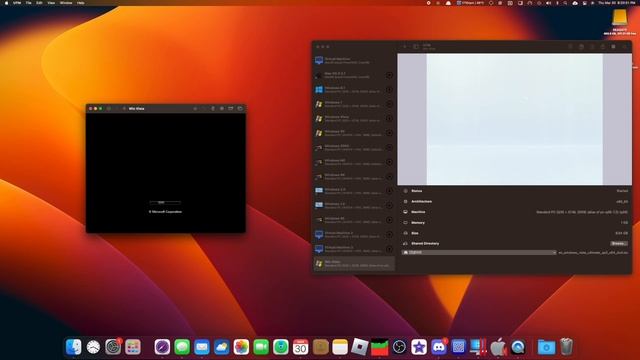Open Roblox from the Dock
This screenshot has width=640, height=360.
[360, 347]
